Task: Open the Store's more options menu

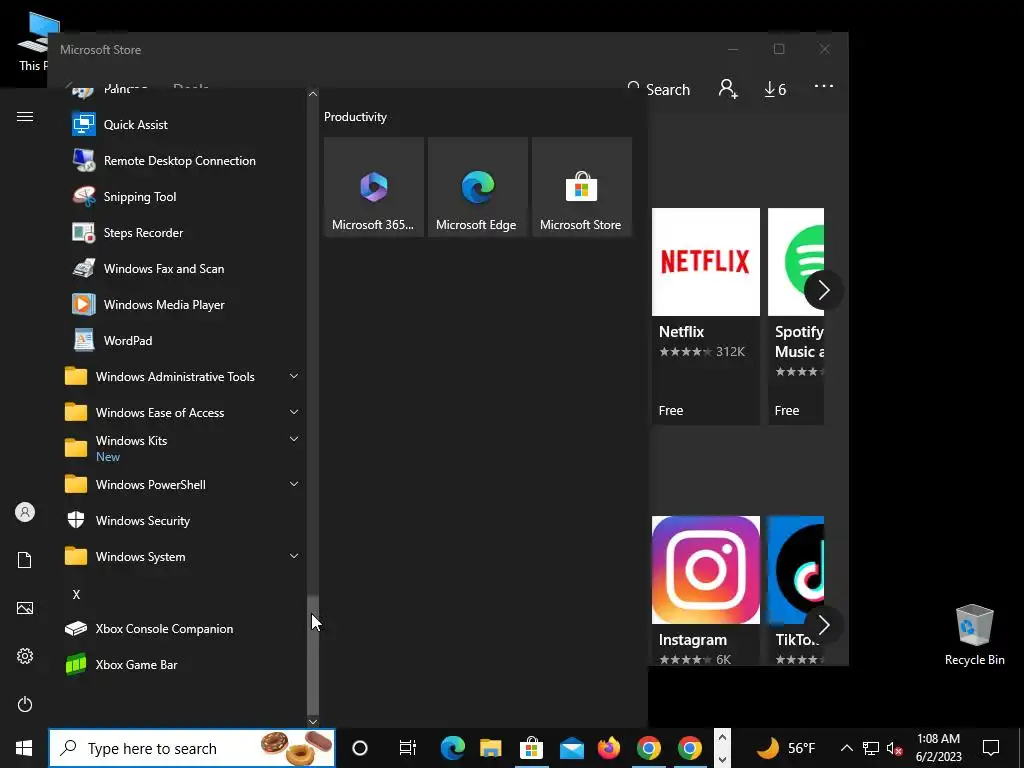Action: coord(824,87)
